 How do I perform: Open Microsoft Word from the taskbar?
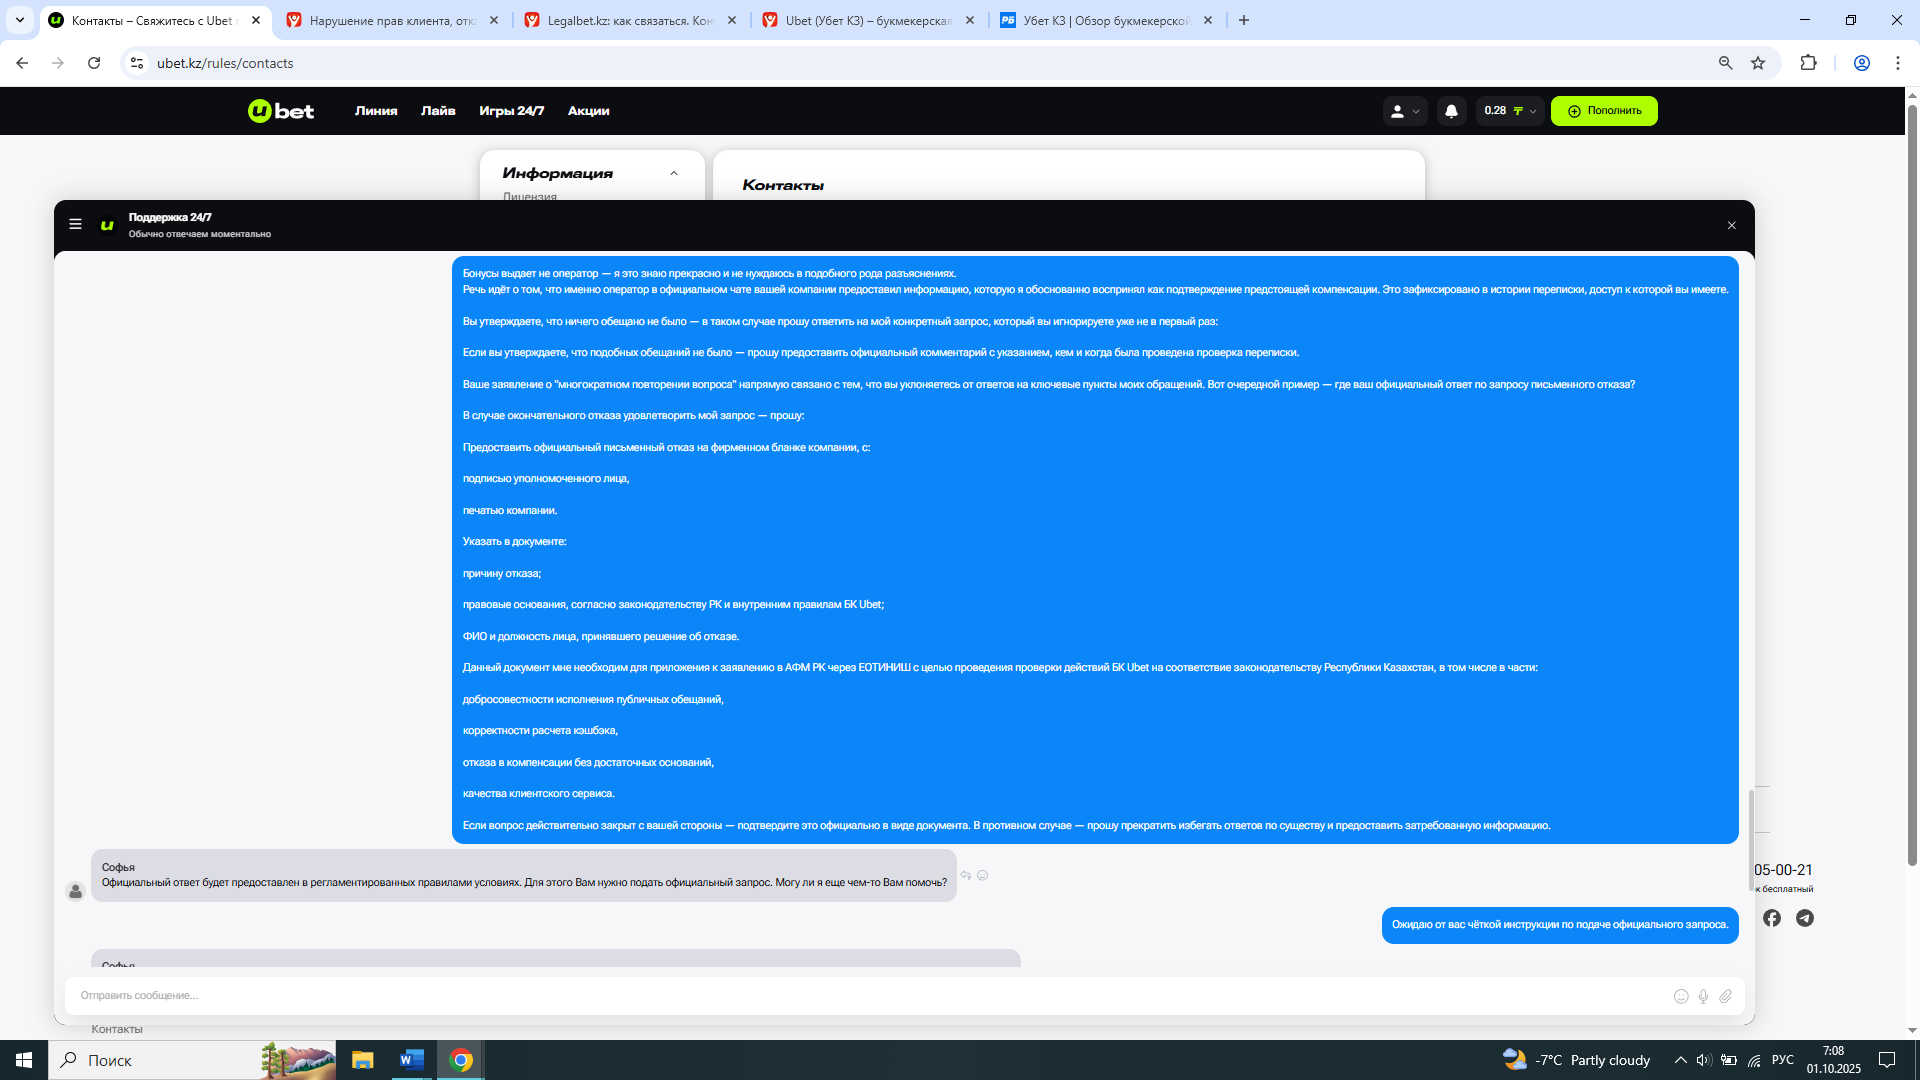pos(411,1060)
